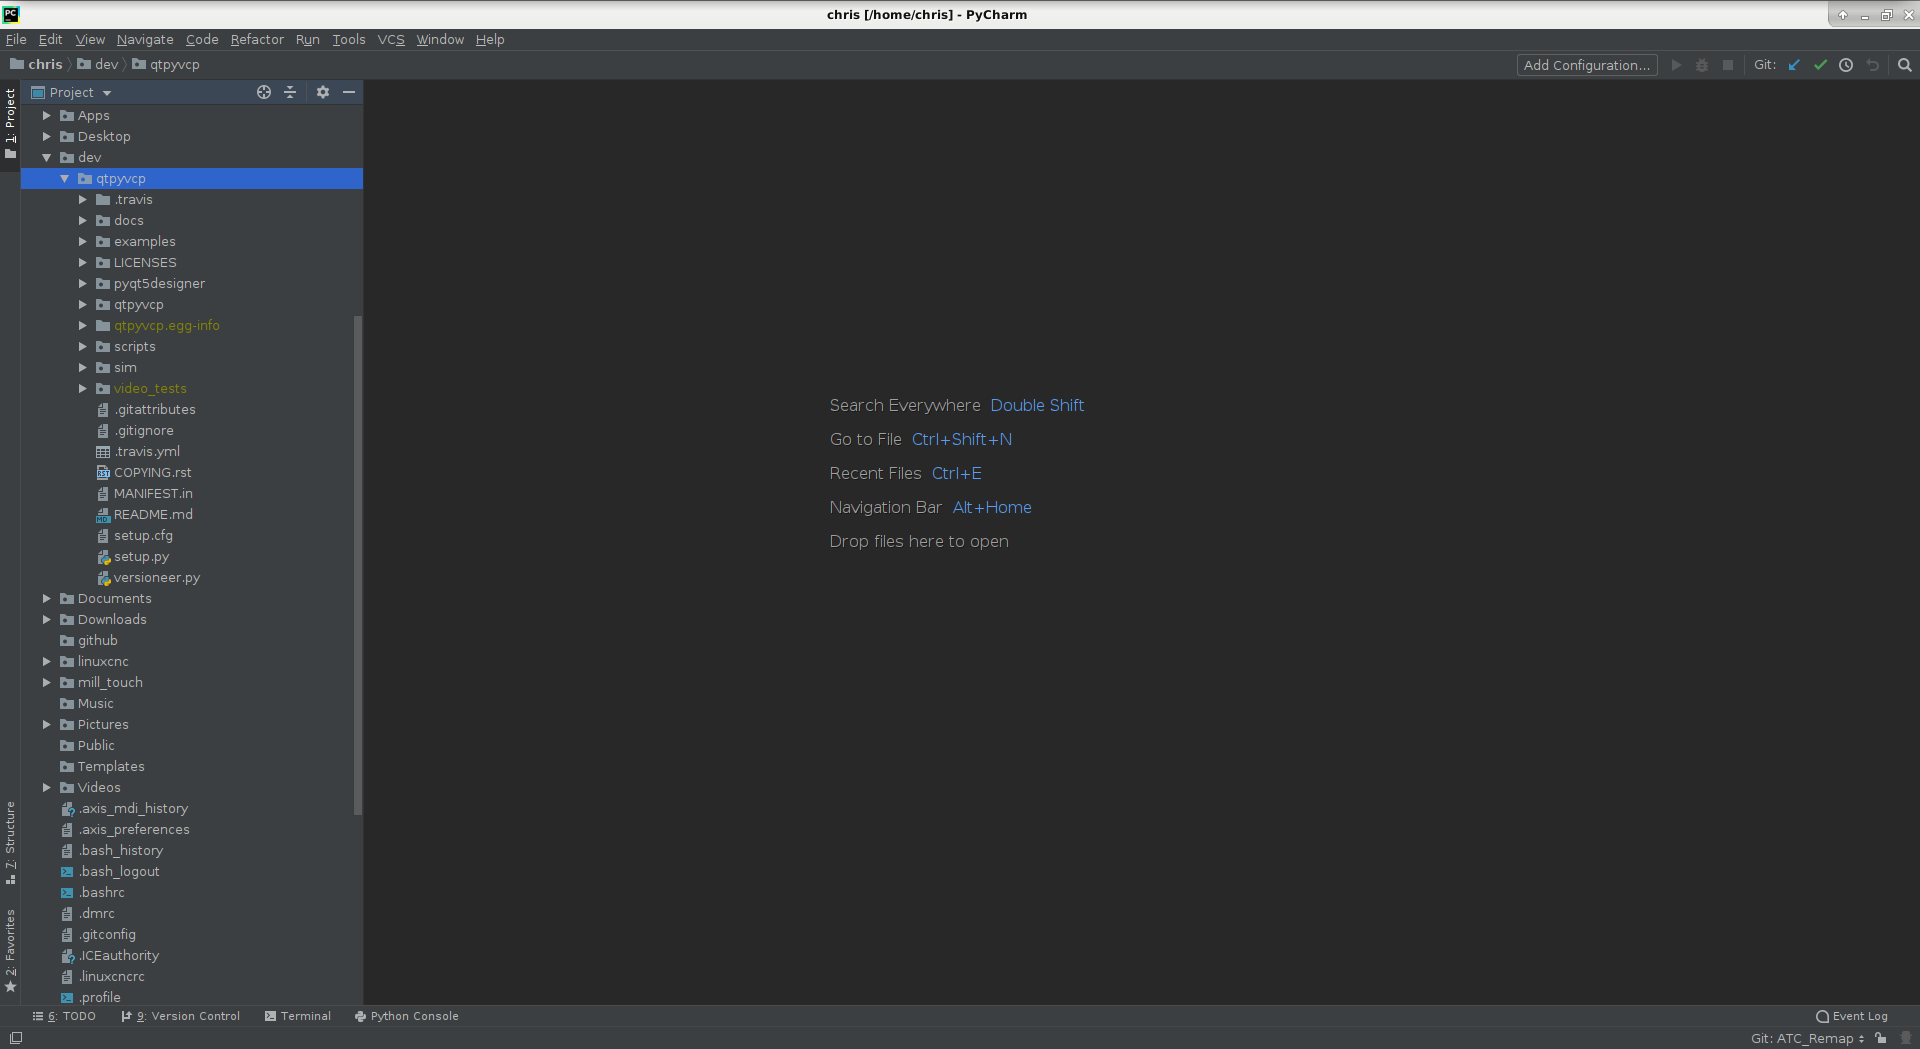Open the Navigate menu
1920x1049 pixels.
145,40
